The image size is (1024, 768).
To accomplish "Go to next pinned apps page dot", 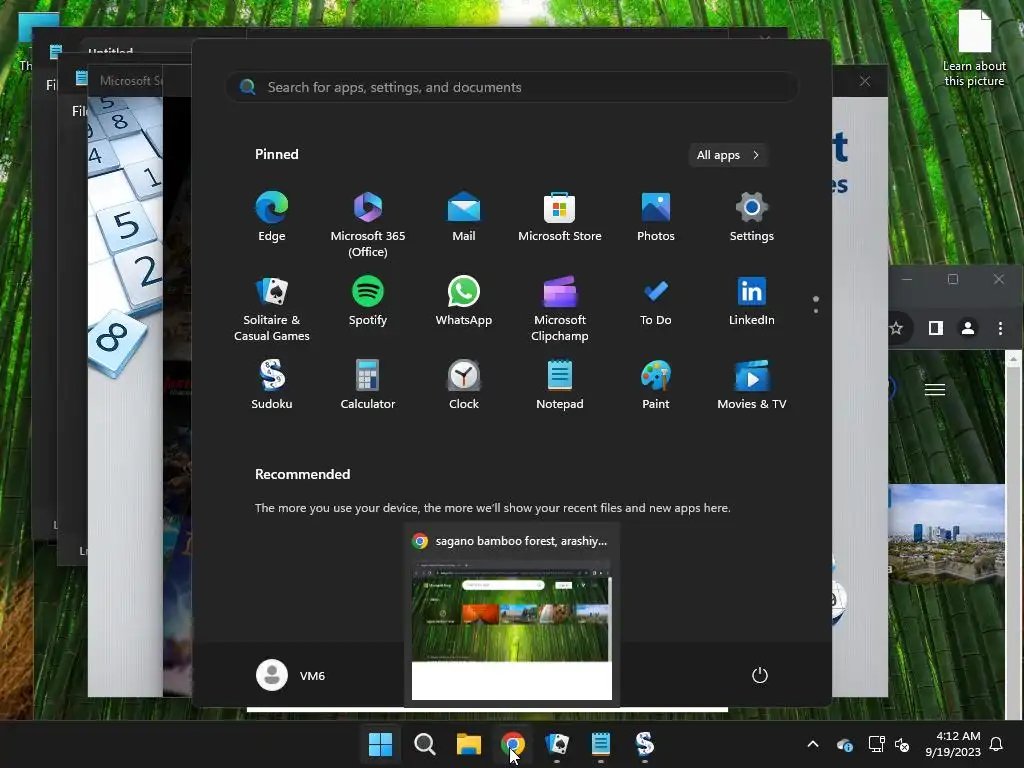I will [816, 311].
